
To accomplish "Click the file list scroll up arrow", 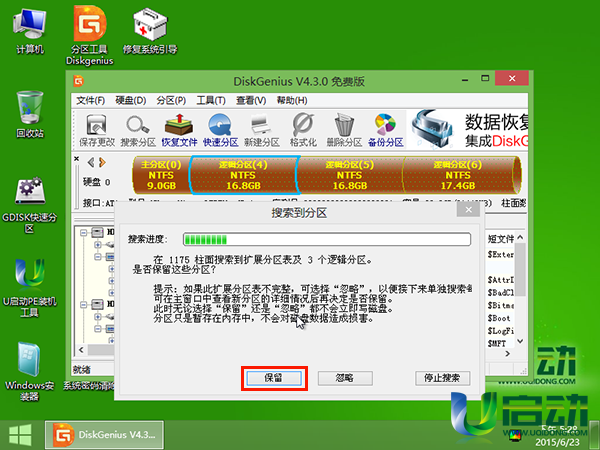I will 520,237.
